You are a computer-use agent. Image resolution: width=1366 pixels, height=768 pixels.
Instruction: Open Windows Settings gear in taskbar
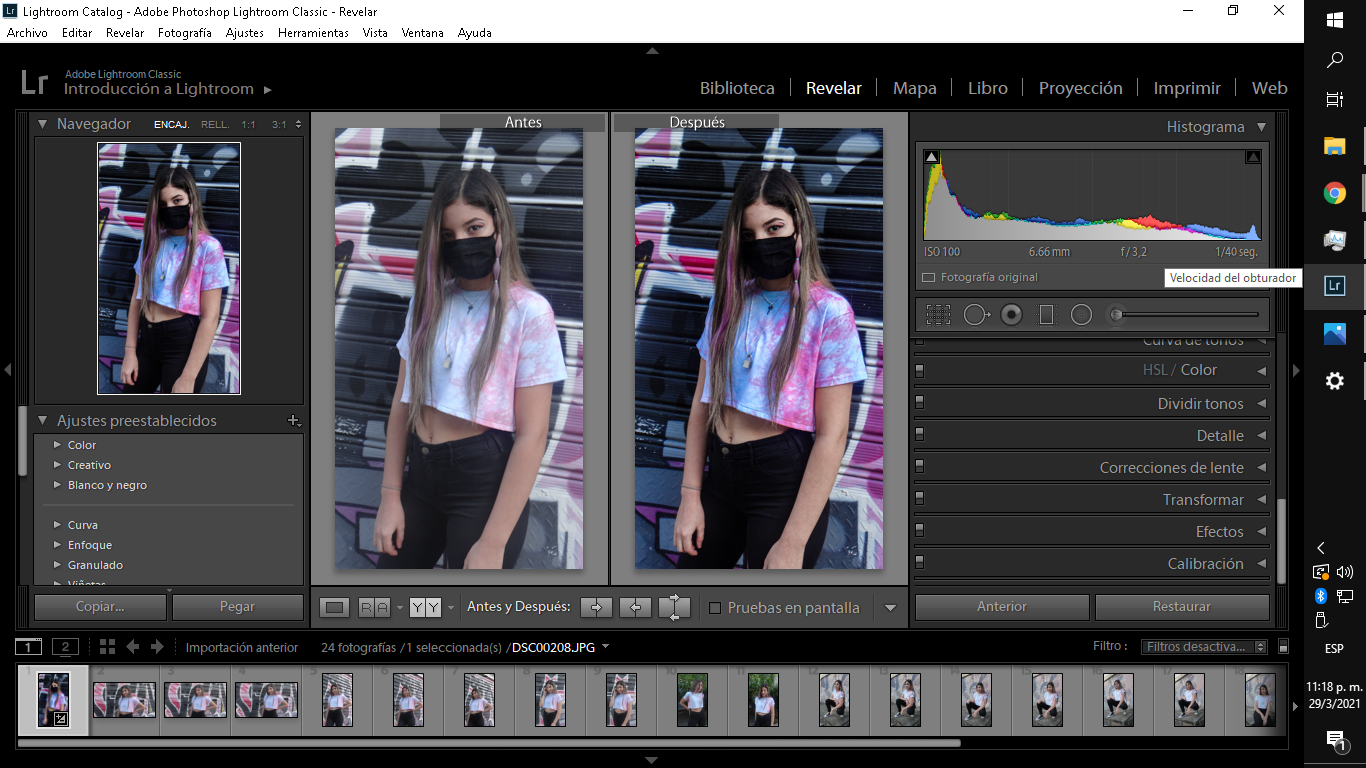click(x=1334, y=381)
